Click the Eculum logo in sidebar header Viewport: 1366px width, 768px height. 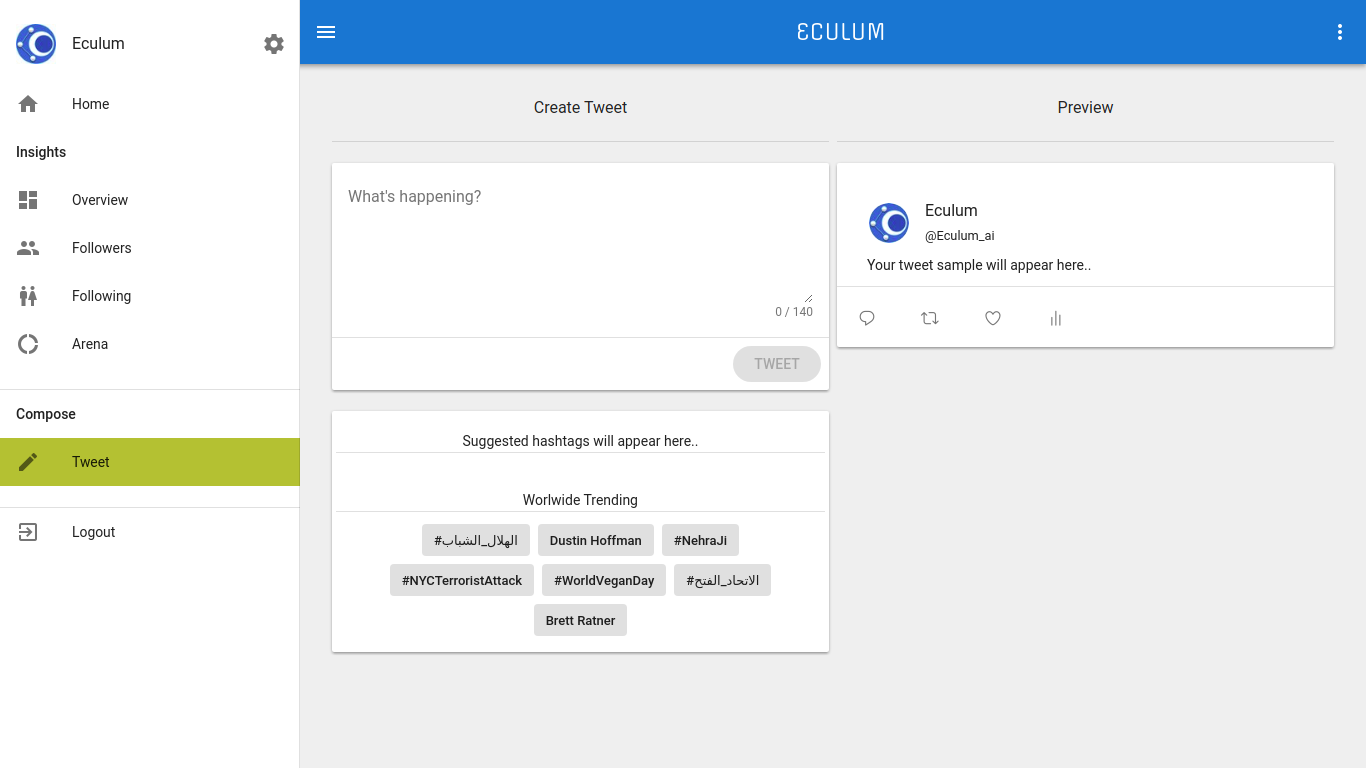[36, 44]
